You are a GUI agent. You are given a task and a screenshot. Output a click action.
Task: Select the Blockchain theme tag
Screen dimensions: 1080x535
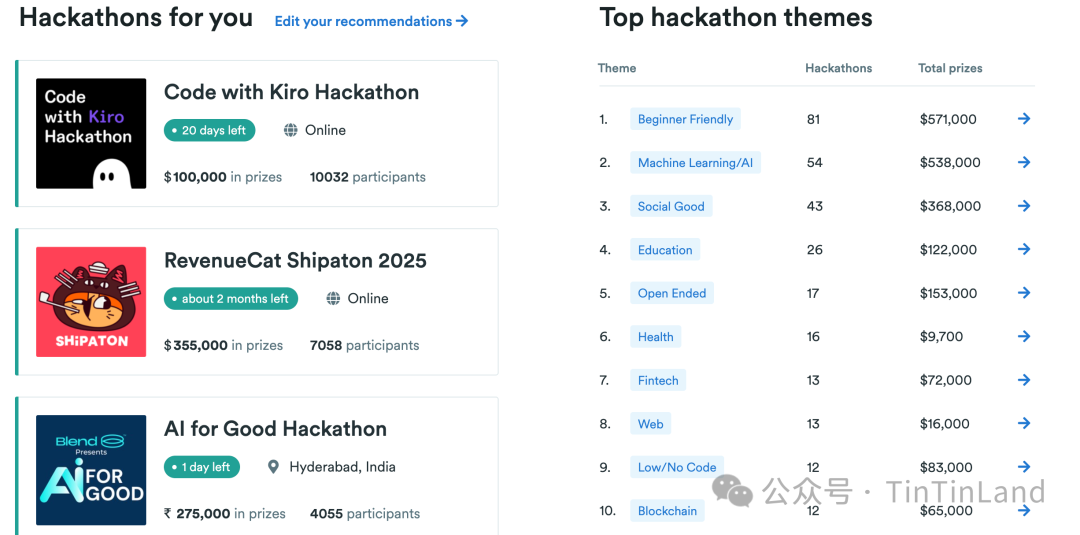[x=667, y=511]
